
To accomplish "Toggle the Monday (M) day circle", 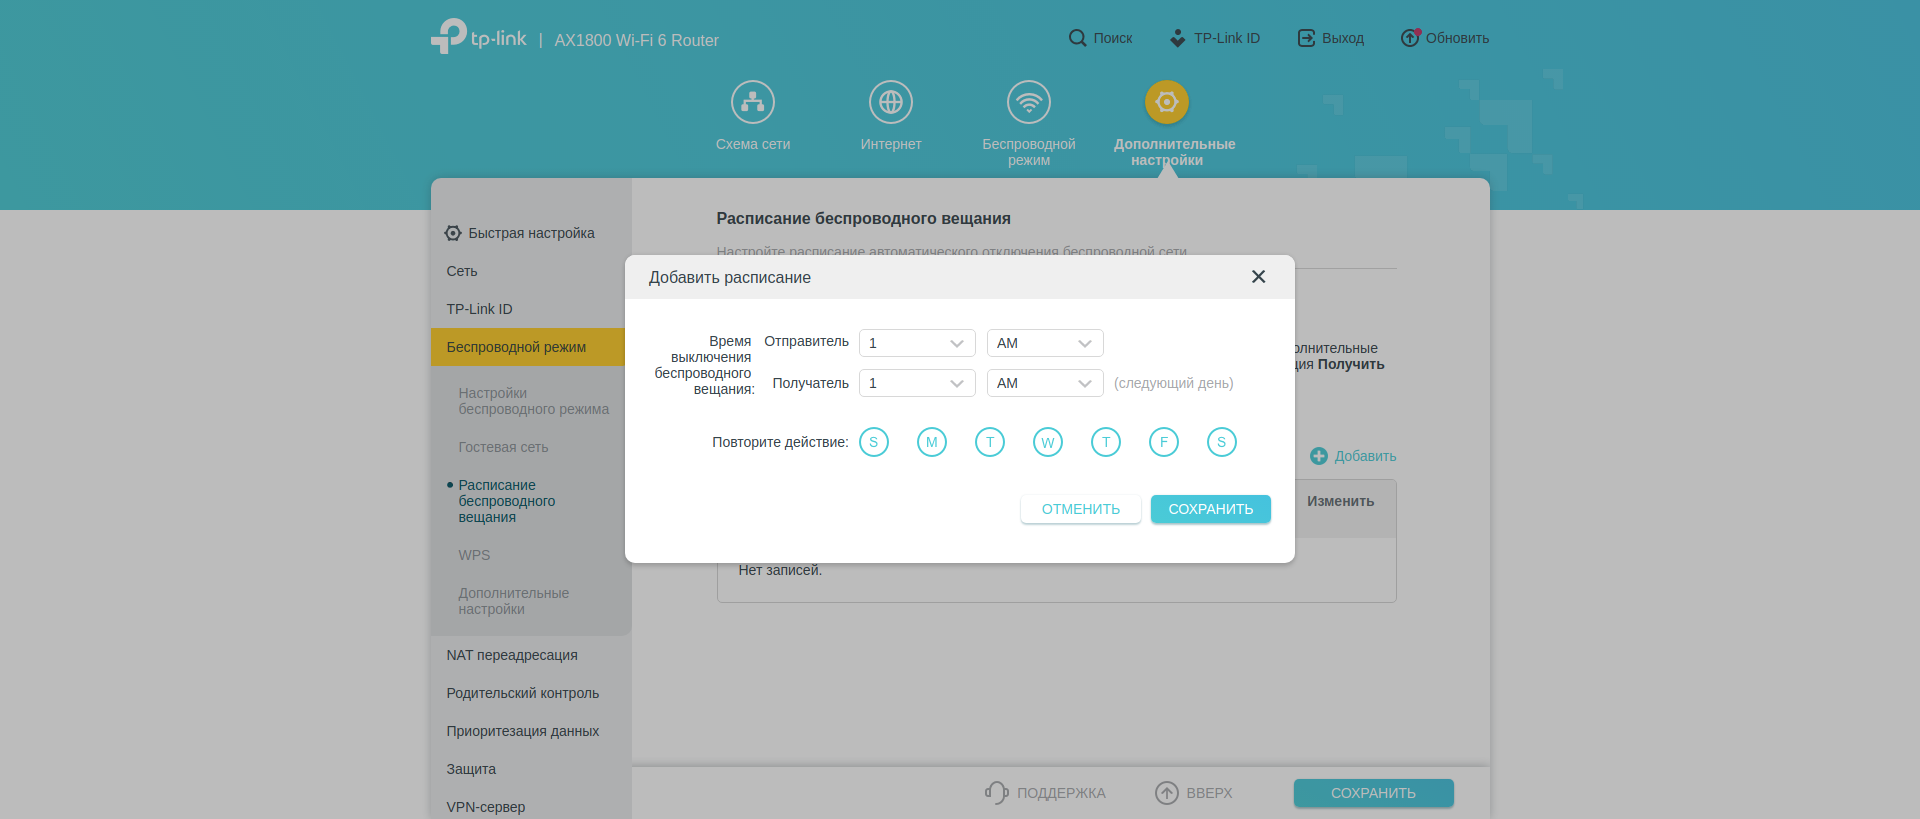I will pos(931,442).
